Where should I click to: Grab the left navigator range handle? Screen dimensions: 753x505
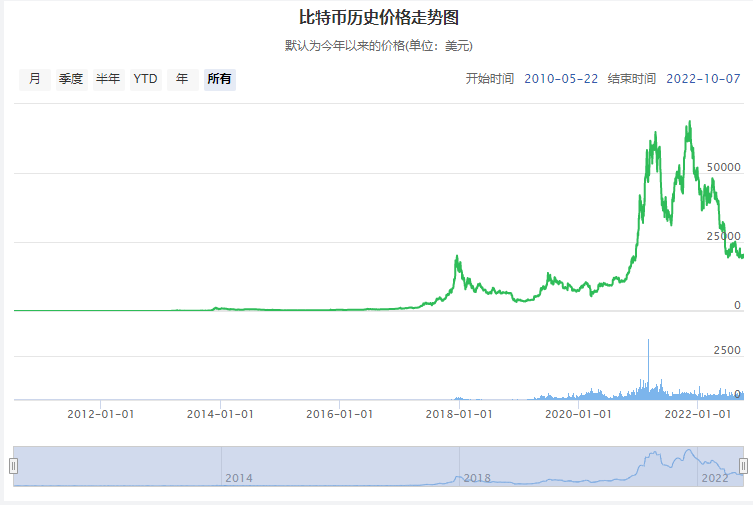point(13,466)
